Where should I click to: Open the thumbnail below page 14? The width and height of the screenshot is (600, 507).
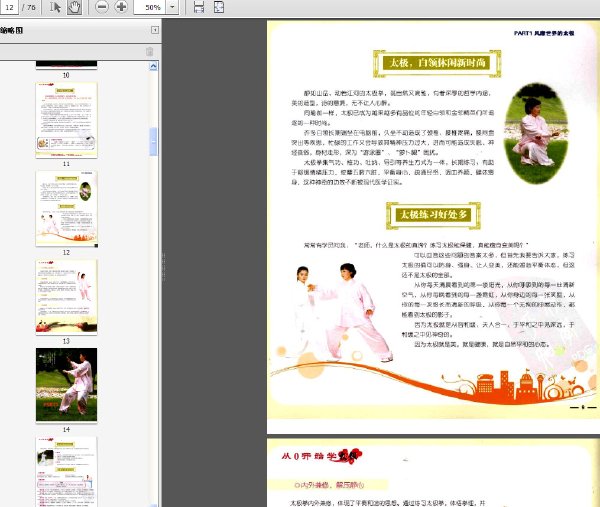click(67, 472)
